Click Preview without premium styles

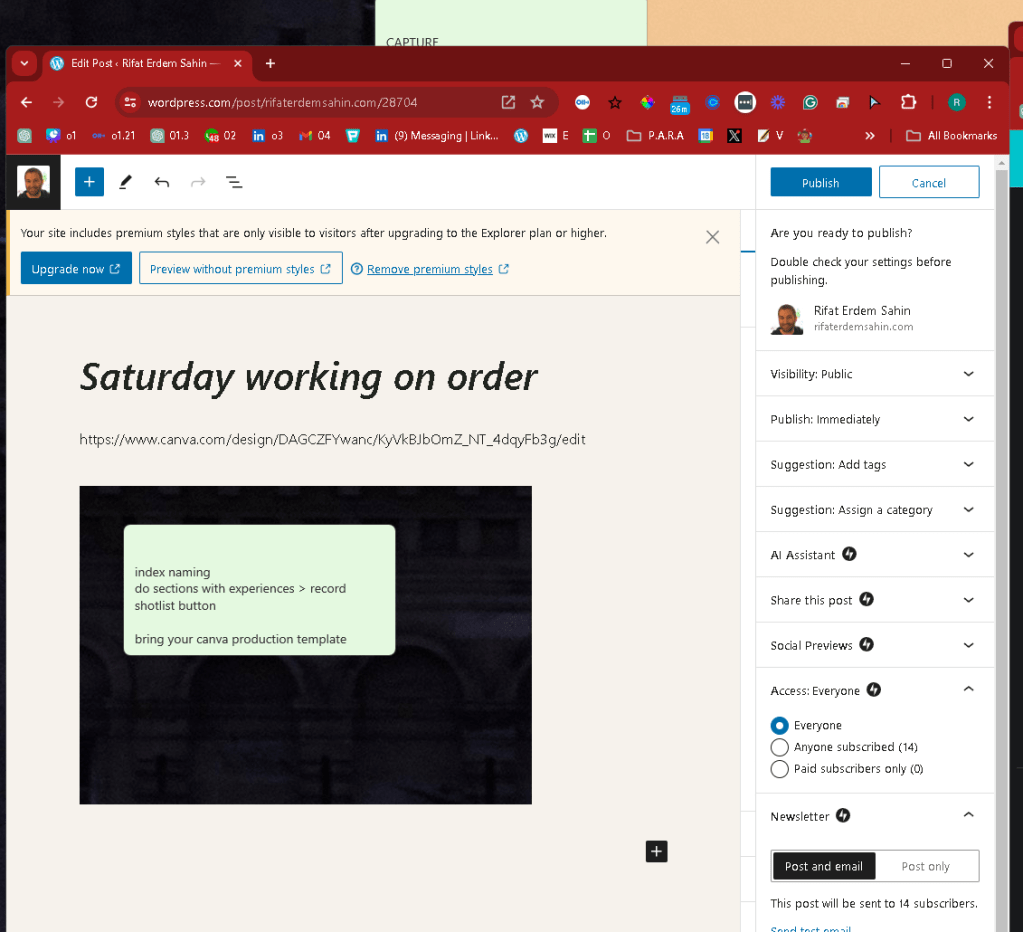(241, 268)
